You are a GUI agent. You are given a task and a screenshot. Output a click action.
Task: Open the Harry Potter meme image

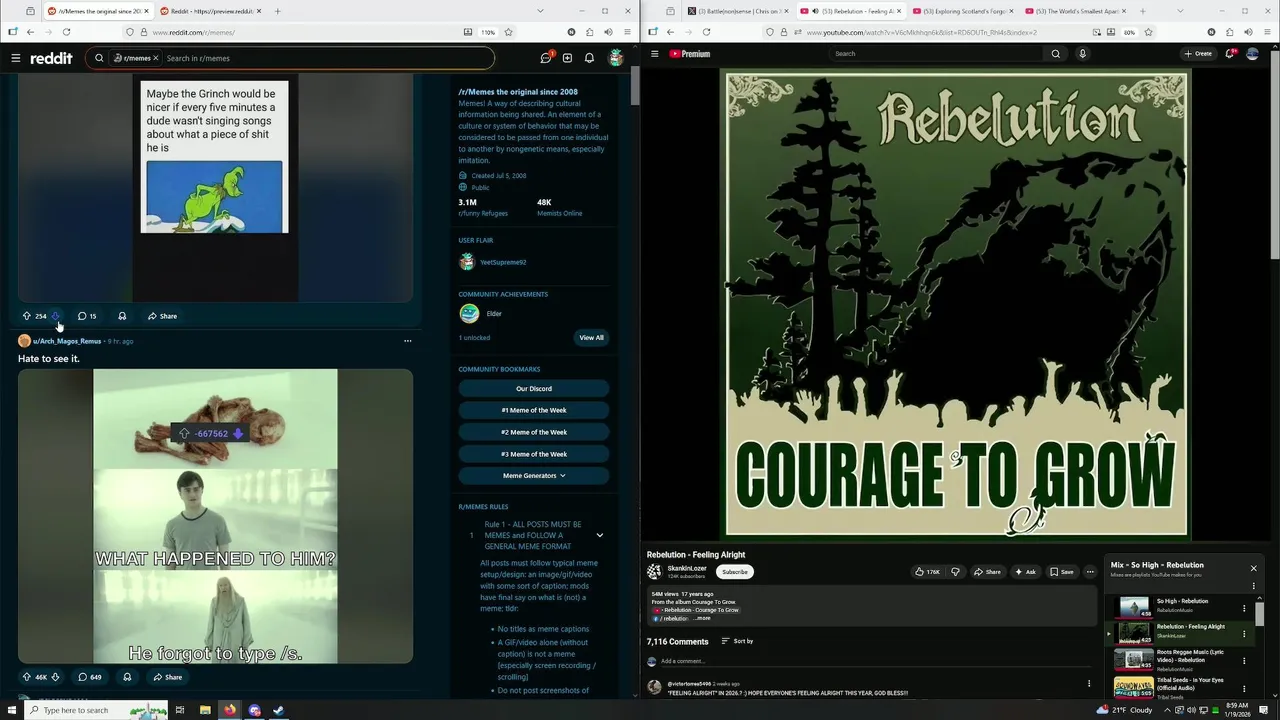[215, 516]
